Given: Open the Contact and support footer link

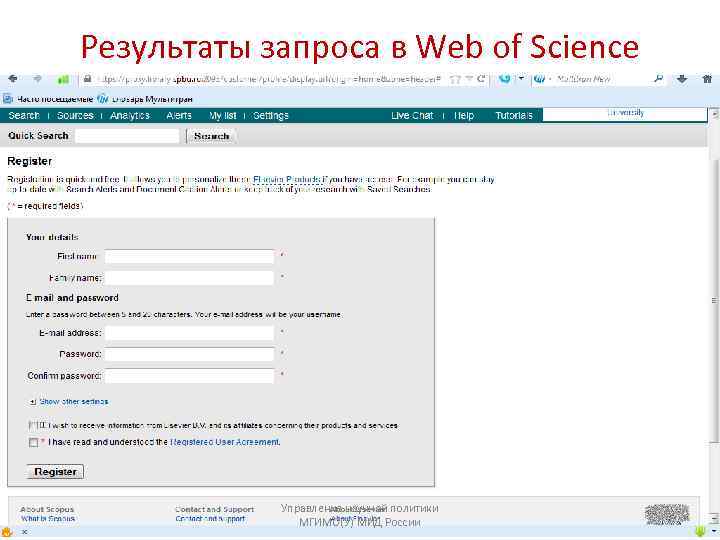Looking at the screenshot, I should (x=210, y=519).
